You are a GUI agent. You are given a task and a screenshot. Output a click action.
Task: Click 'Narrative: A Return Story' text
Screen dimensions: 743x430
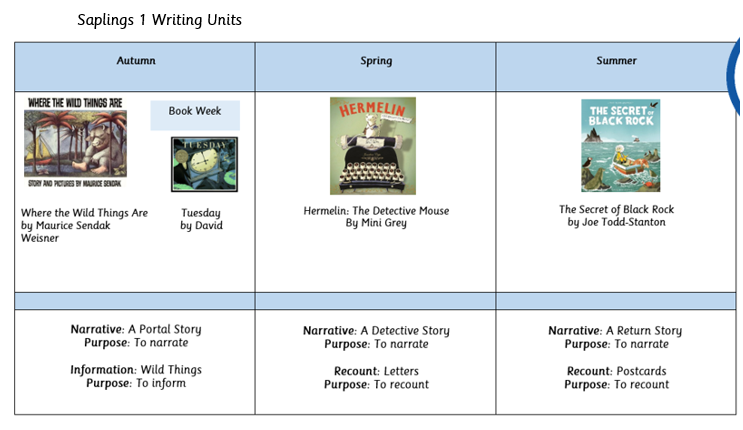click(615, 331)
